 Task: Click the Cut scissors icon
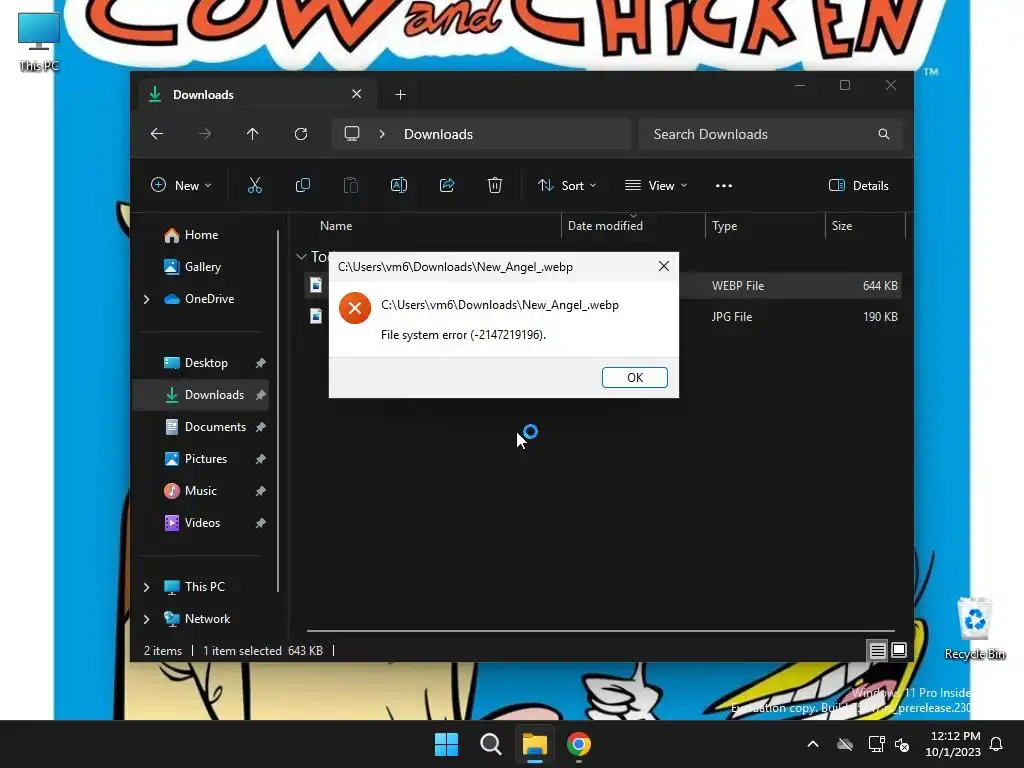pyautogui.click(x=255, y=185)
